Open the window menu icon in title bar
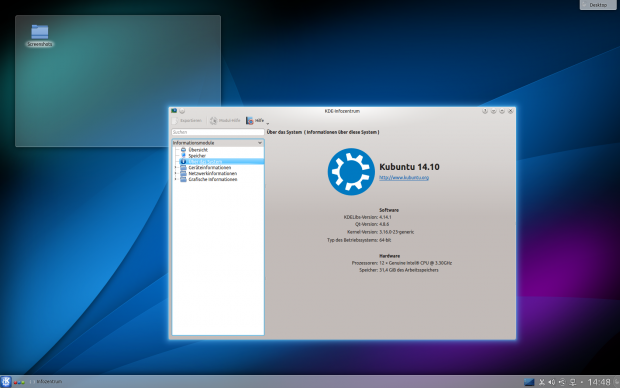Image resolution: width=620 pixels, height=388 pixels. pyautogui.click(x=174, y=111)
